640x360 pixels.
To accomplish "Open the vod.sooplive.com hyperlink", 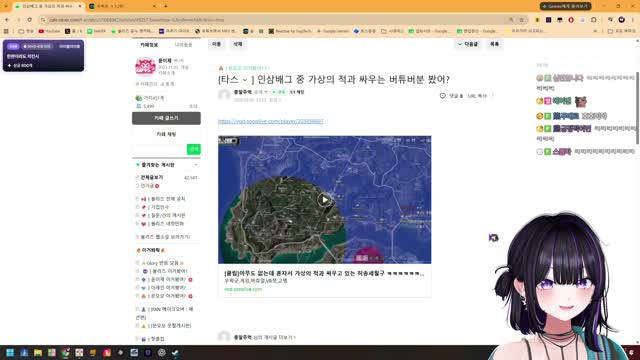I will point(271,121).
